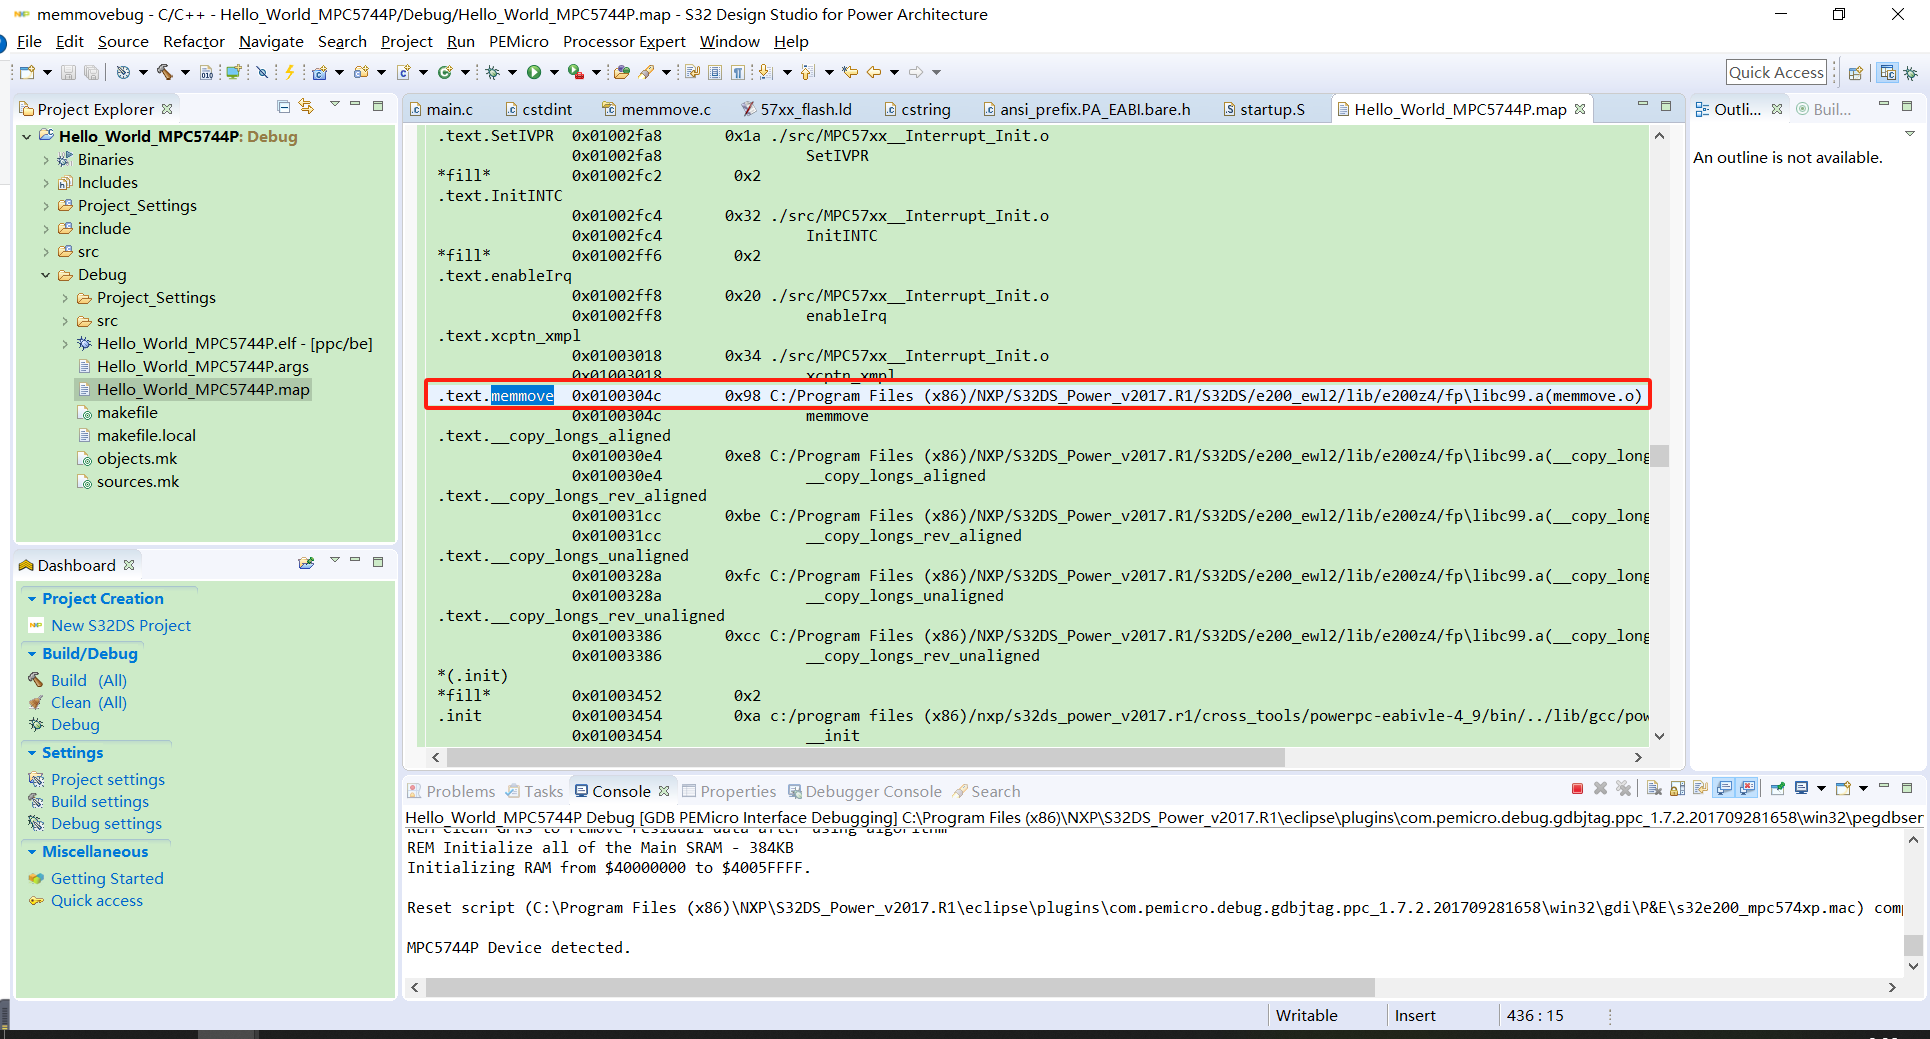The width and height of the screenshot is (1930, 1039).
Task: Open the PEMicro menu
Action: pyautogui.click(x=518, y=41)
